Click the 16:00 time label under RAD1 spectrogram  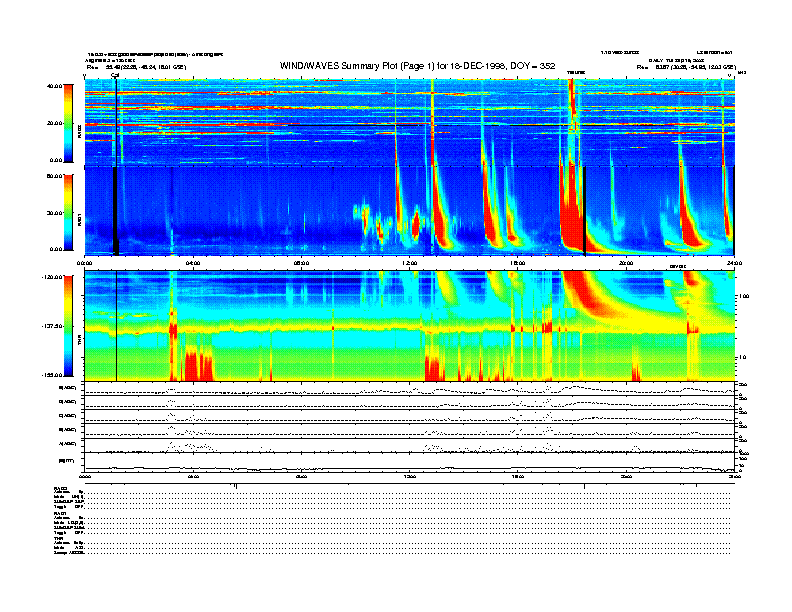point(517,263)
